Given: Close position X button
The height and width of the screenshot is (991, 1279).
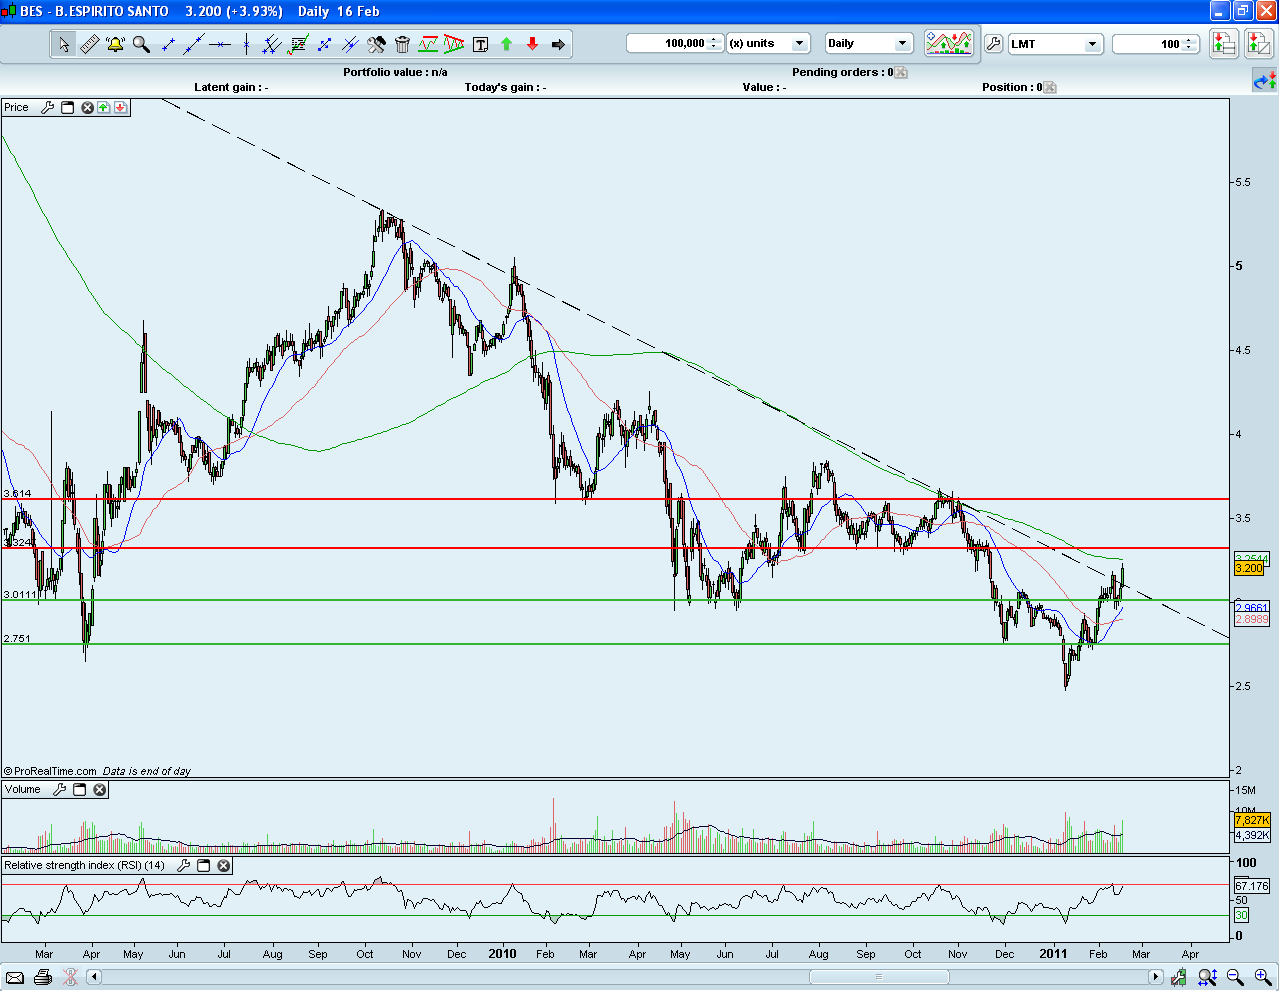Looking at the screenshot, I should 1050,87.
